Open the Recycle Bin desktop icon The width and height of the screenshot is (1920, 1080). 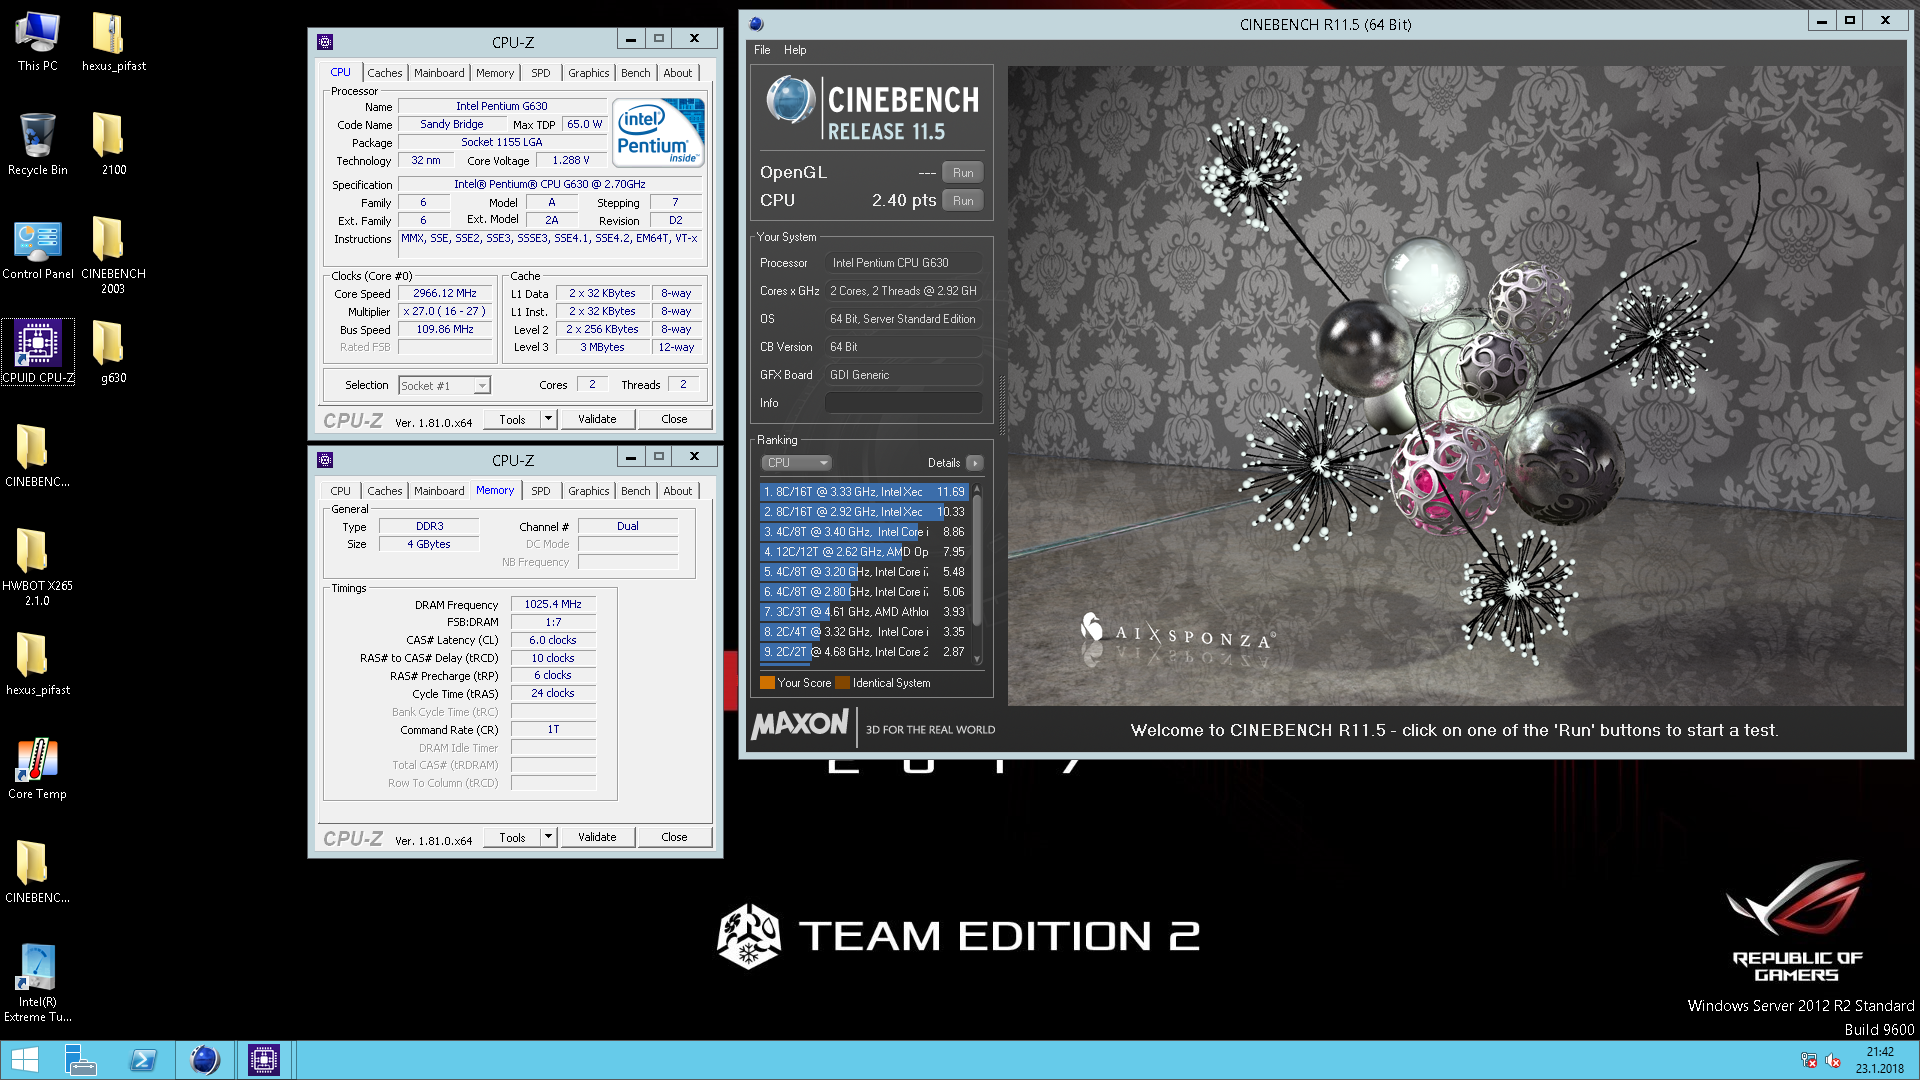click(x=37, y=145)
